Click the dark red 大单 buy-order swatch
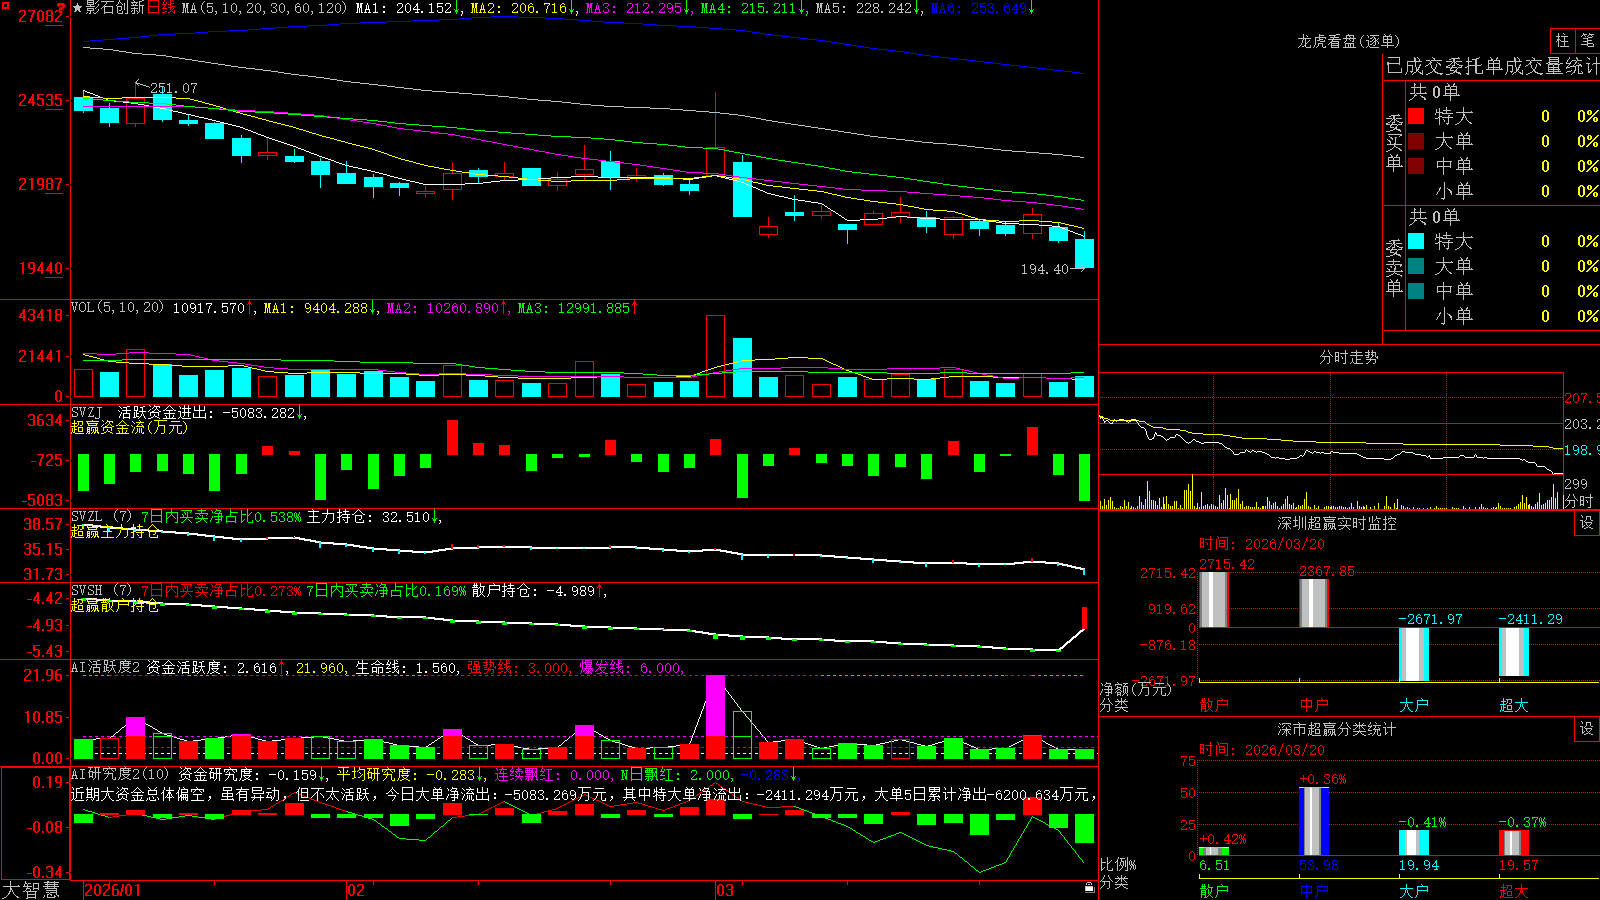1600x900 pixels. click(x=1416, y=141)
